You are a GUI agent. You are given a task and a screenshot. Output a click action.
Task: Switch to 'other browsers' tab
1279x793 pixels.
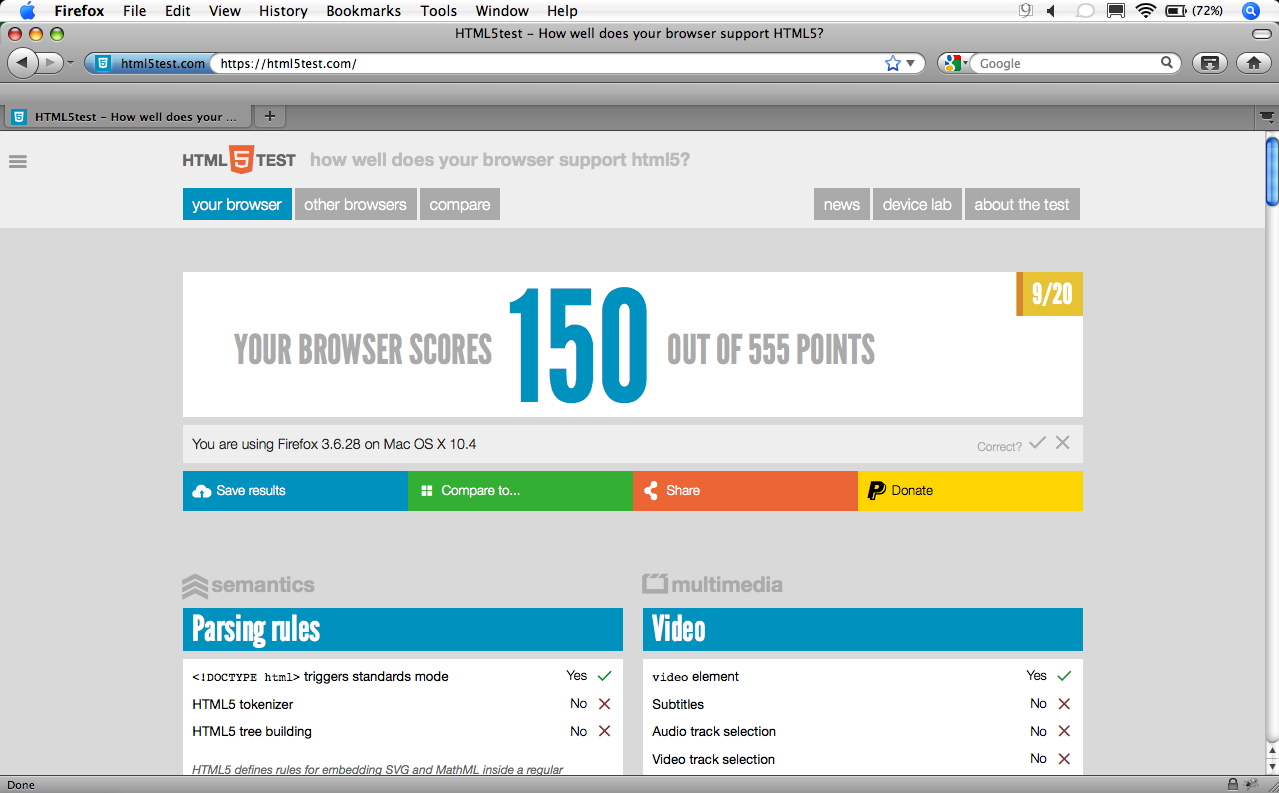coord(355,204)
